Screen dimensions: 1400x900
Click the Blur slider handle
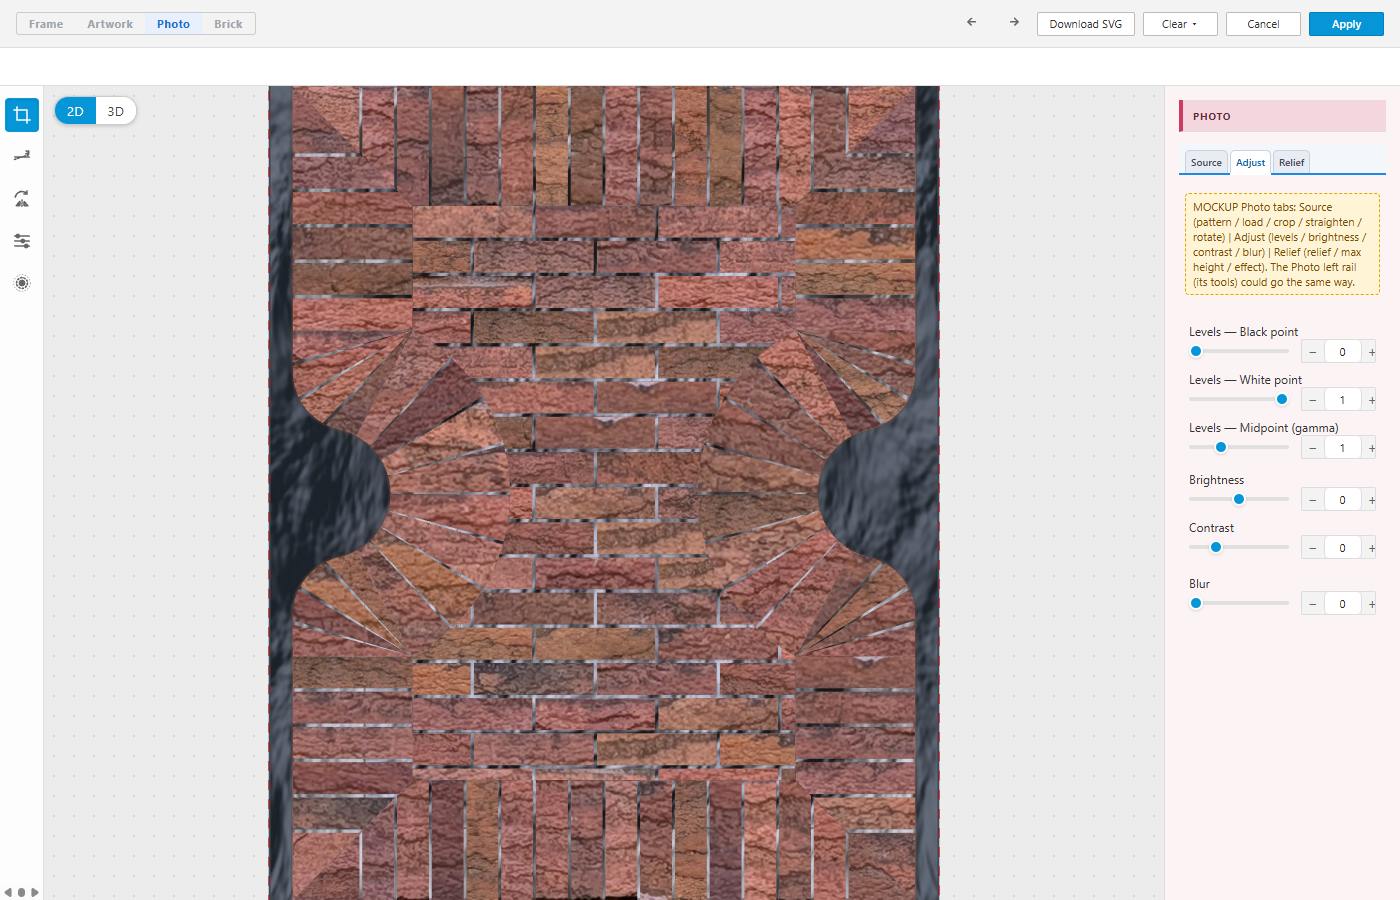pyautogui.click(x=1196, y=603)
